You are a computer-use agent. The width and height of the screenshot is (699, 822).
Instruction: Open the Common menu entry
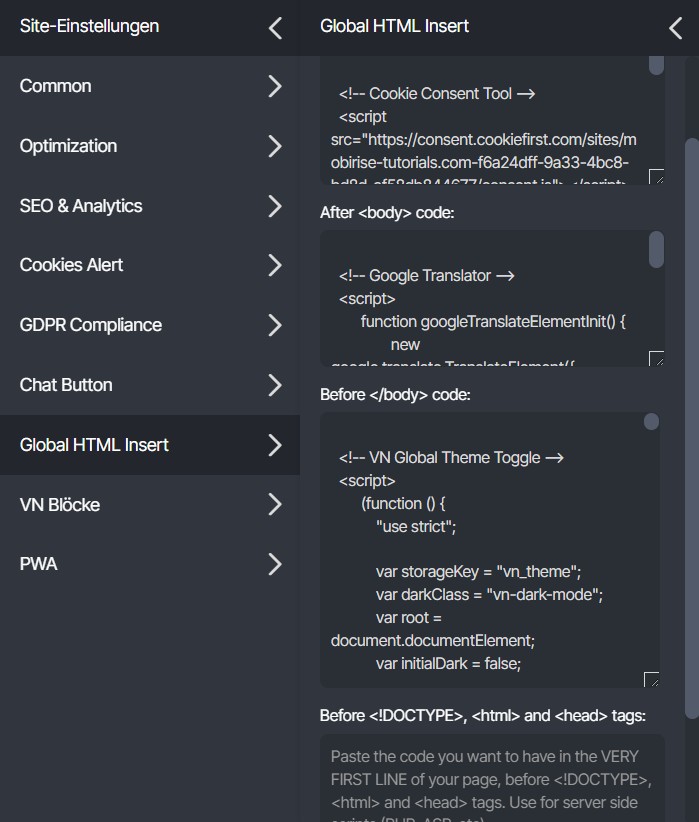(x=150, y=86)
